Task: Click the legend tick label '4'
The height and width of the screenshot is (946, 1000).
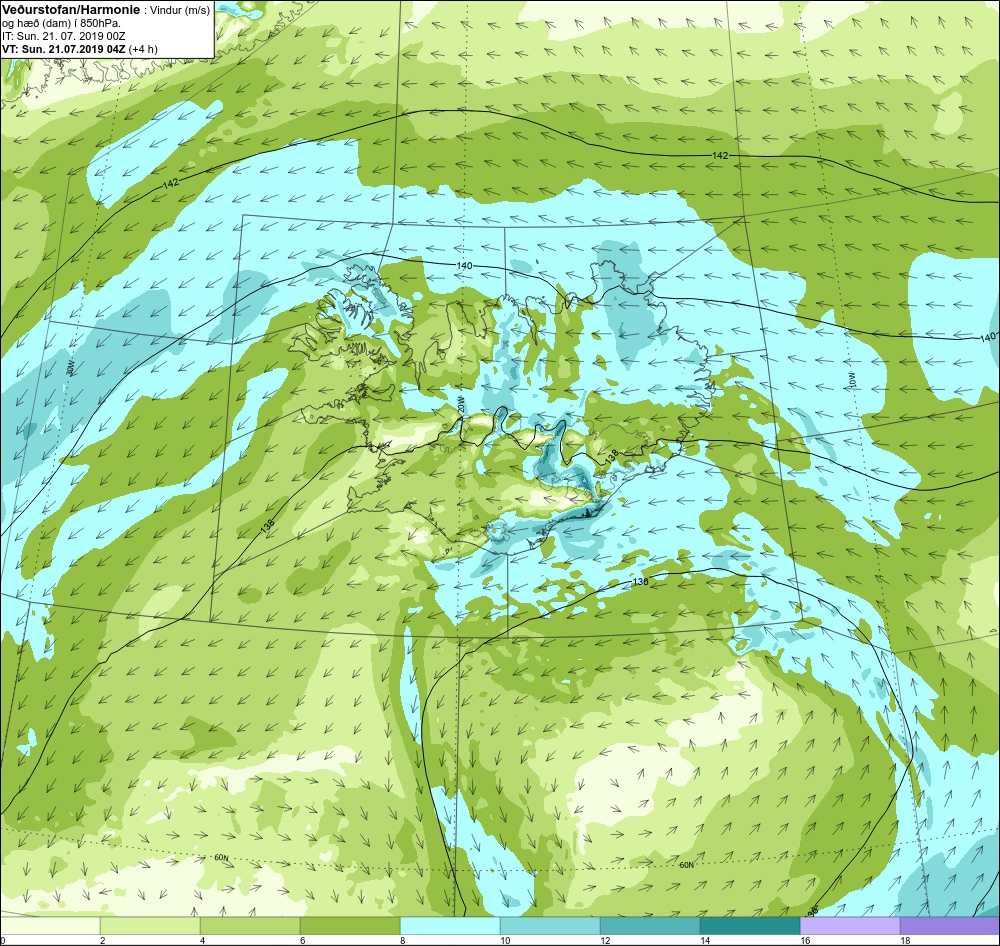Action: coord(203,940)
